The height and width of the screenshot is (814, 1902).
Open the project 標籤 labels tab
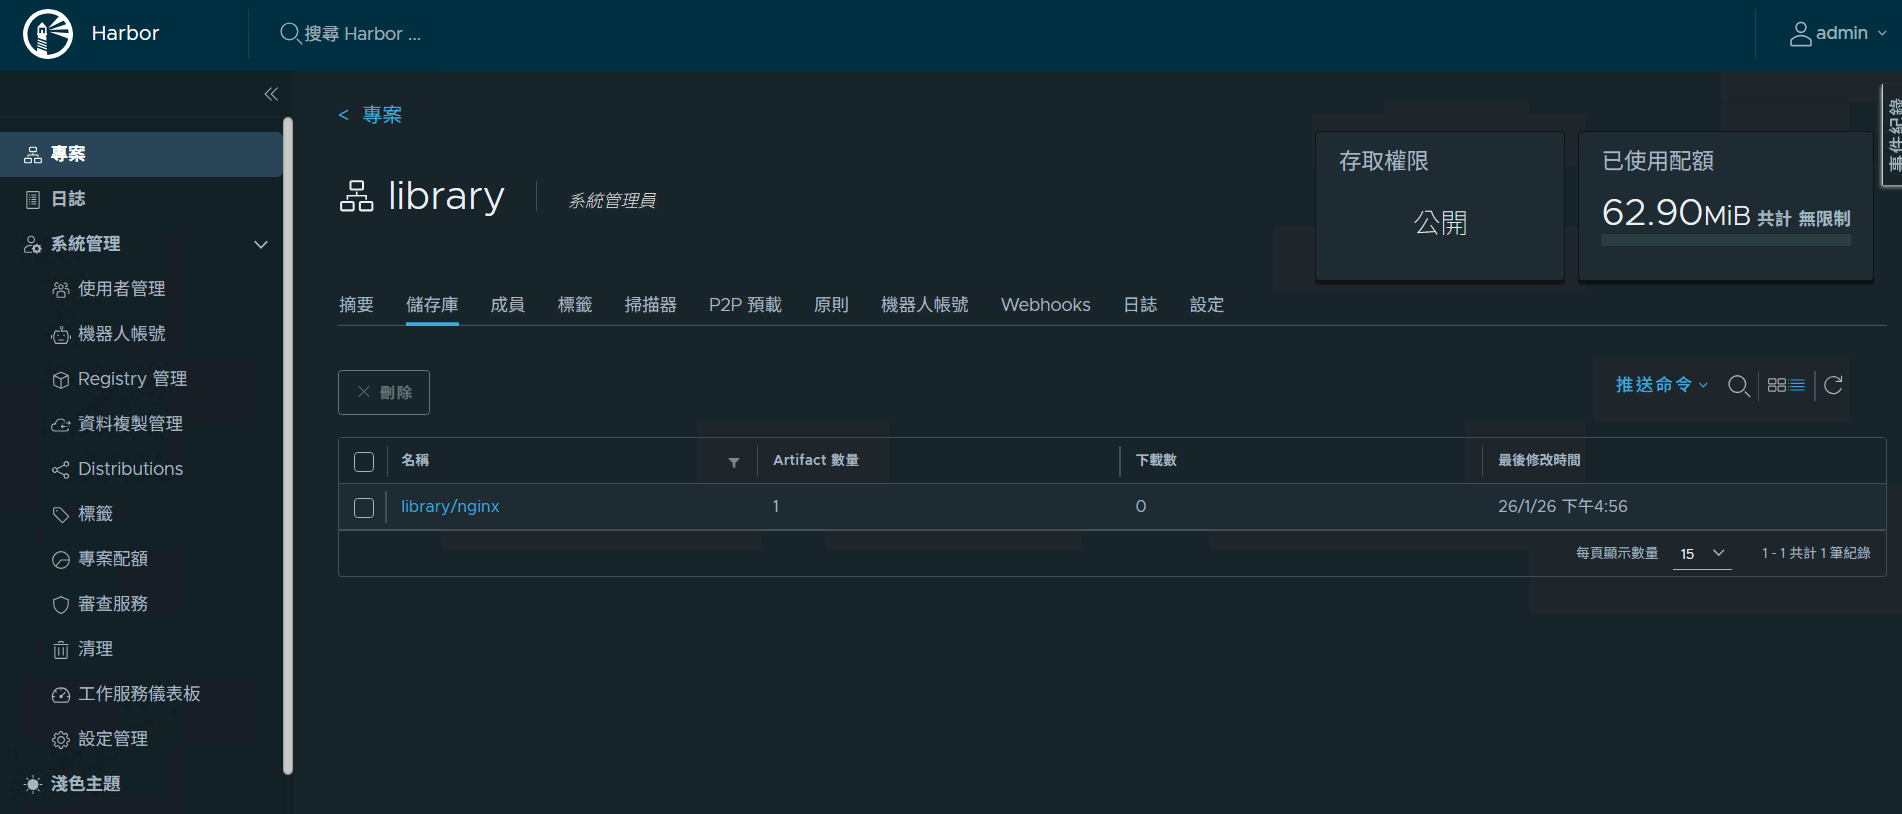pyautogui.click(x=575, y=305)
